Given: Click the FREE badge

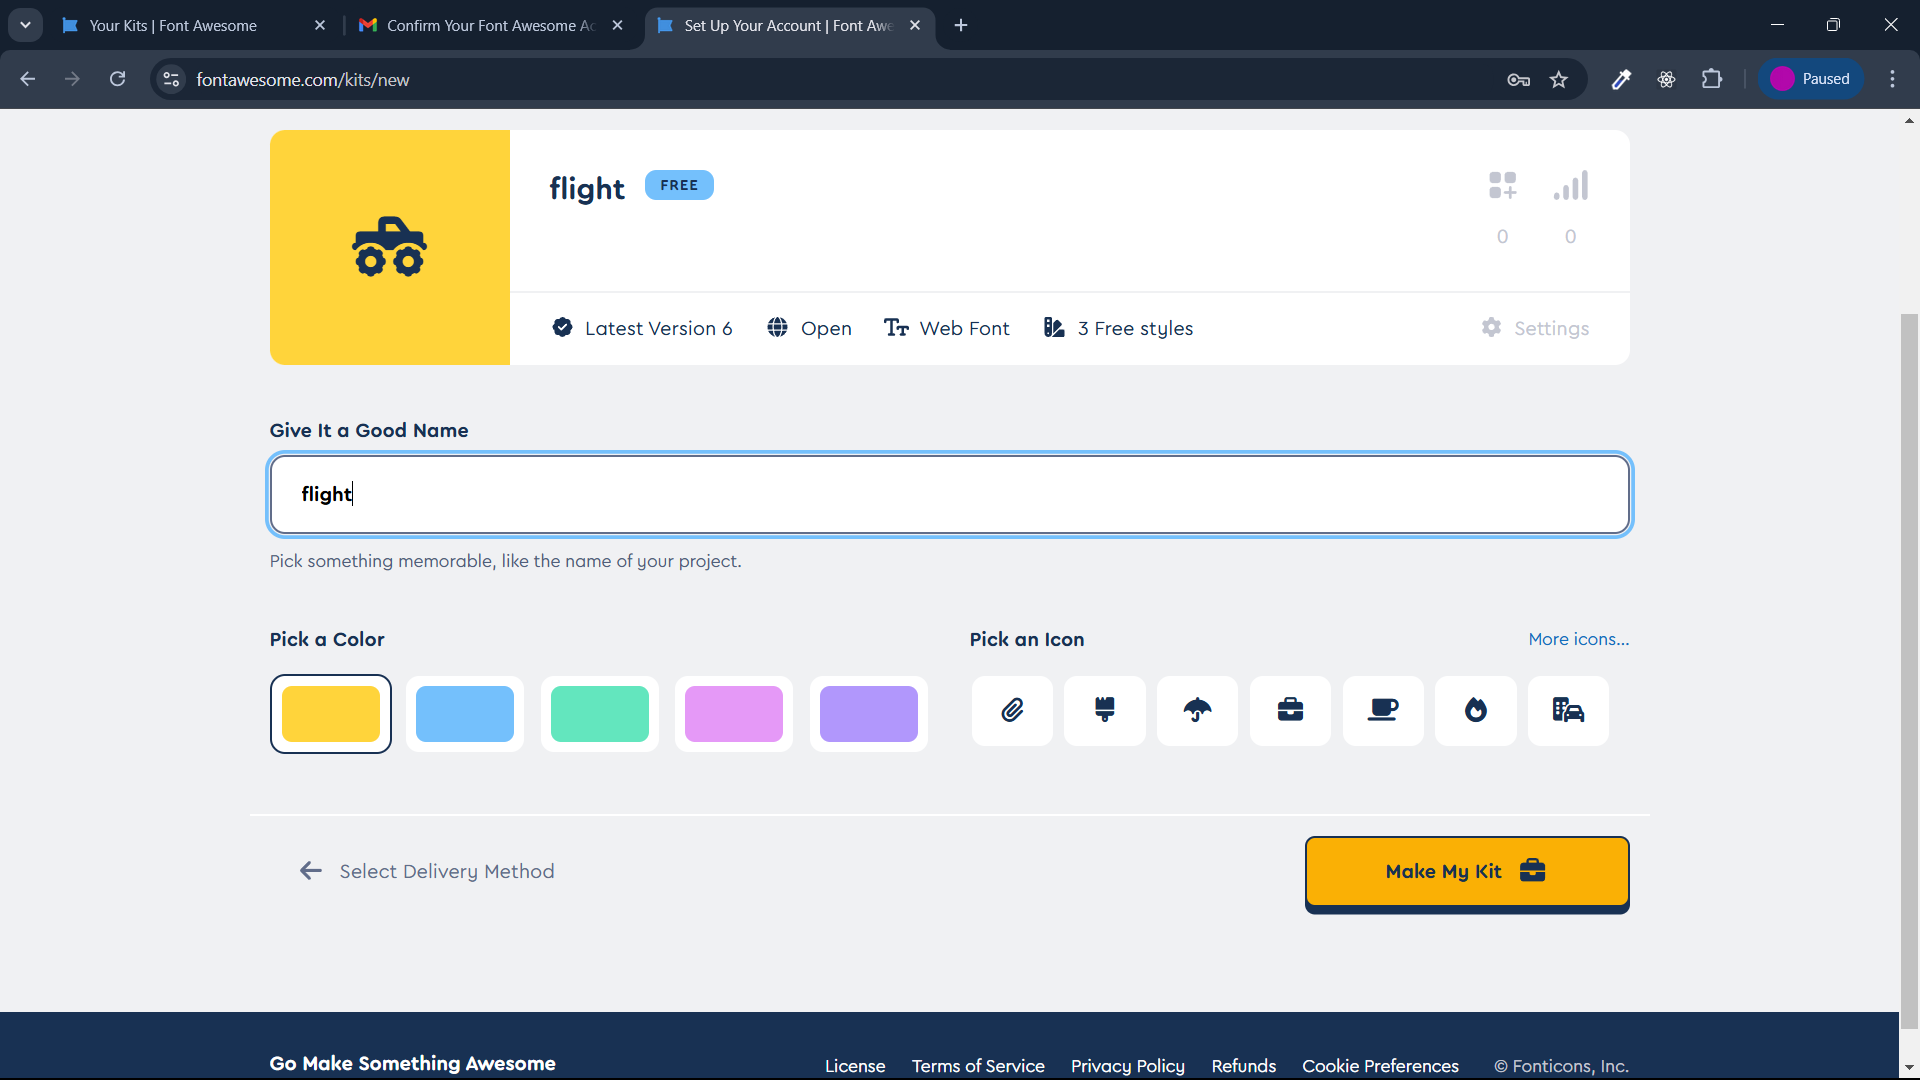Looking at the screenshot, I should pyautogui.click(x=679, y=185).
